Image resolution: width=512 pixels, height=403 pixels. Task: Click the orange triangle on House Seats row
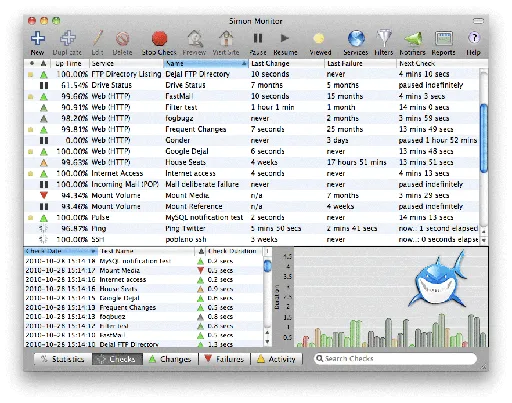tap(44, 163)
